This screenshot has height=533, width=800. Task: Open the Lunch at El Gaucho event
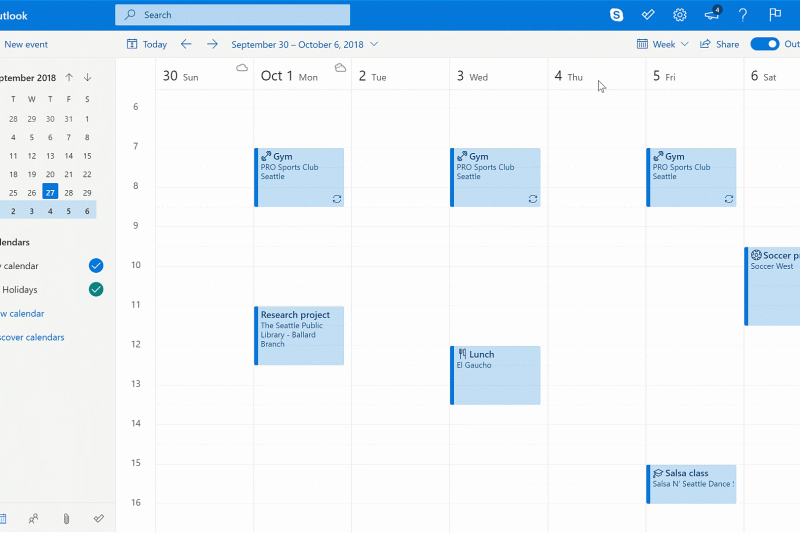click(495, 375)
